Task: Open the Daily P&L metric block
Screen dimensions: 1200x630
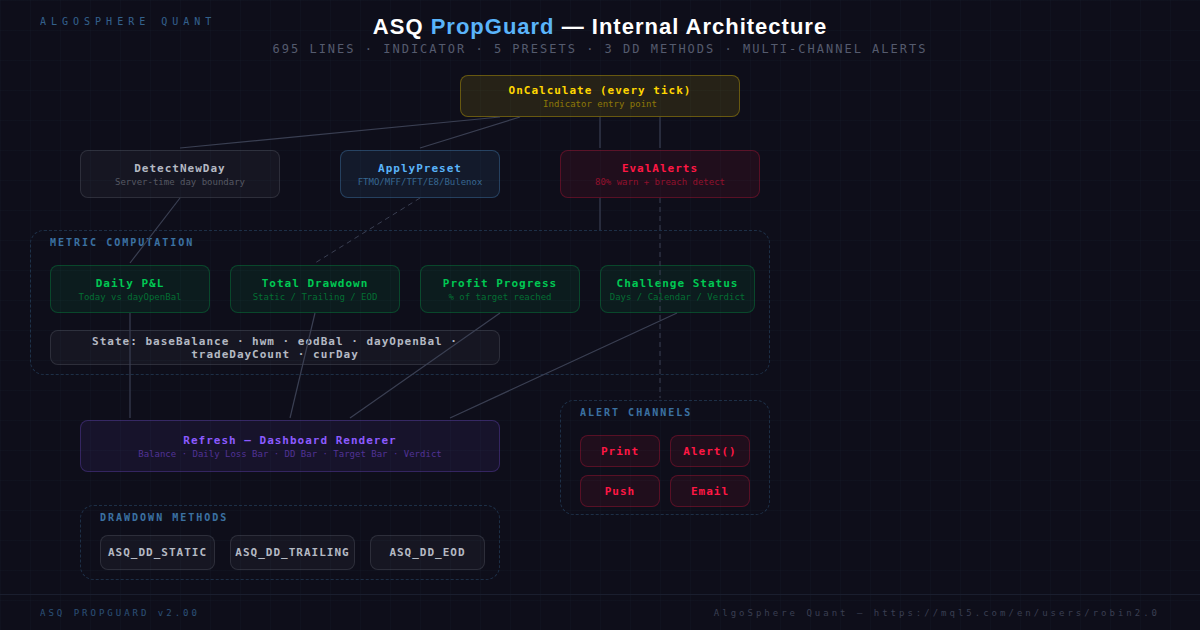Action: (129, 288)
